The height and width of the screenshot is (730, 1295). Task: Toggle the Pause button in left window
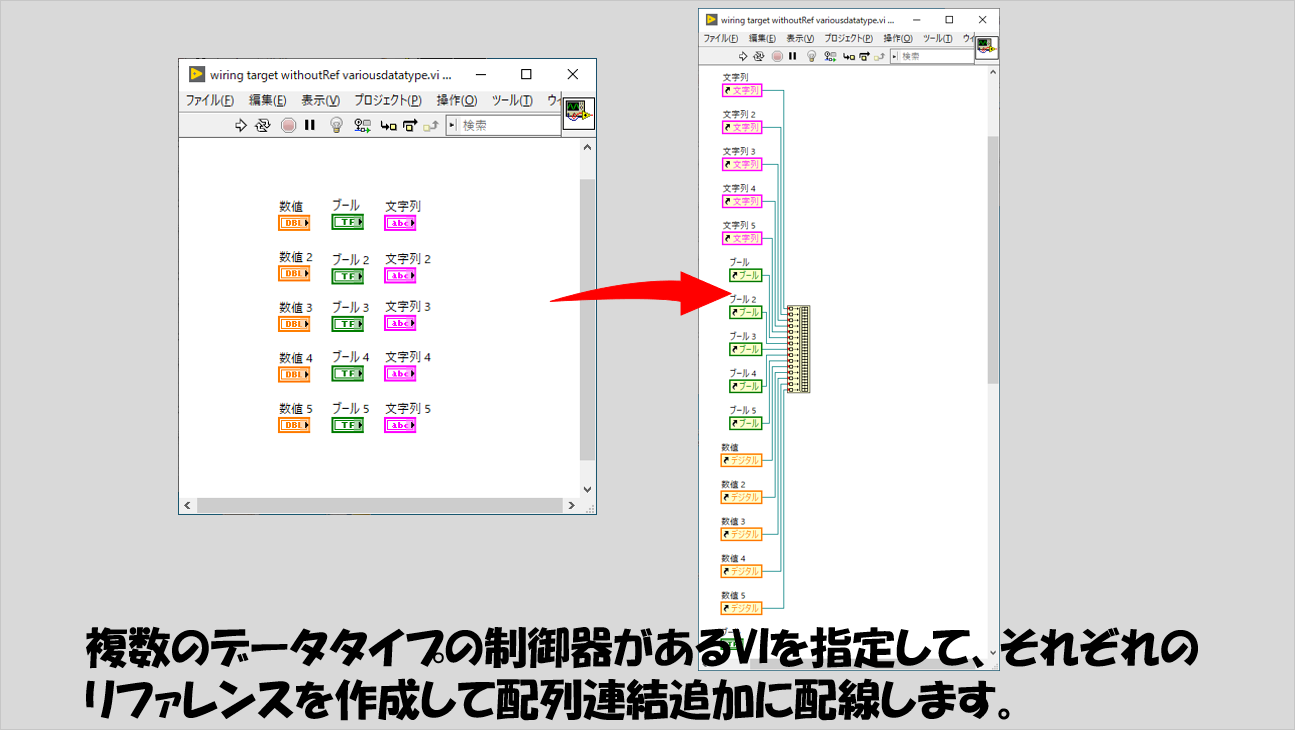(x=310, y=126)
